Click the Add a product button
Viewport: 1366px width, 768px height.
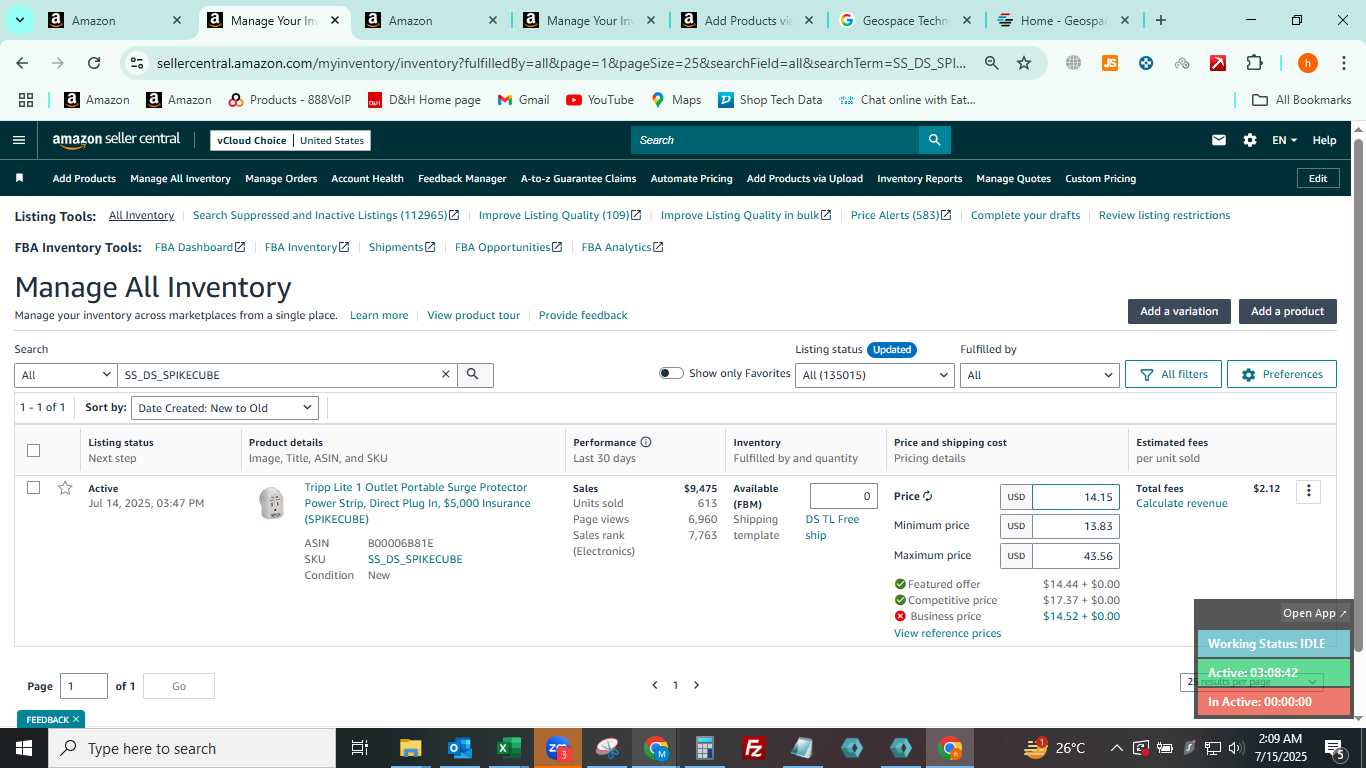pos(1288,311)
